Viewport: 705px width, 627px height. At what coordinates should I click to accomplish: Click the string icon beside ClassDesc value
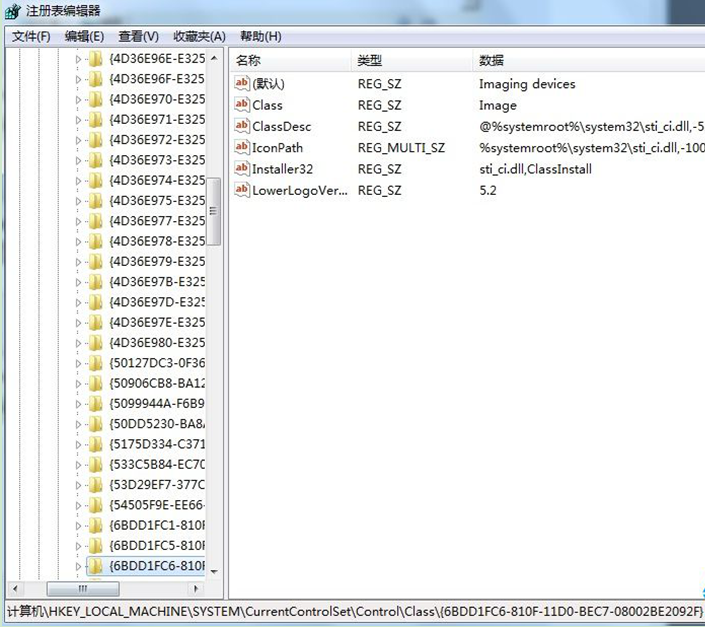tap(241, 126)
